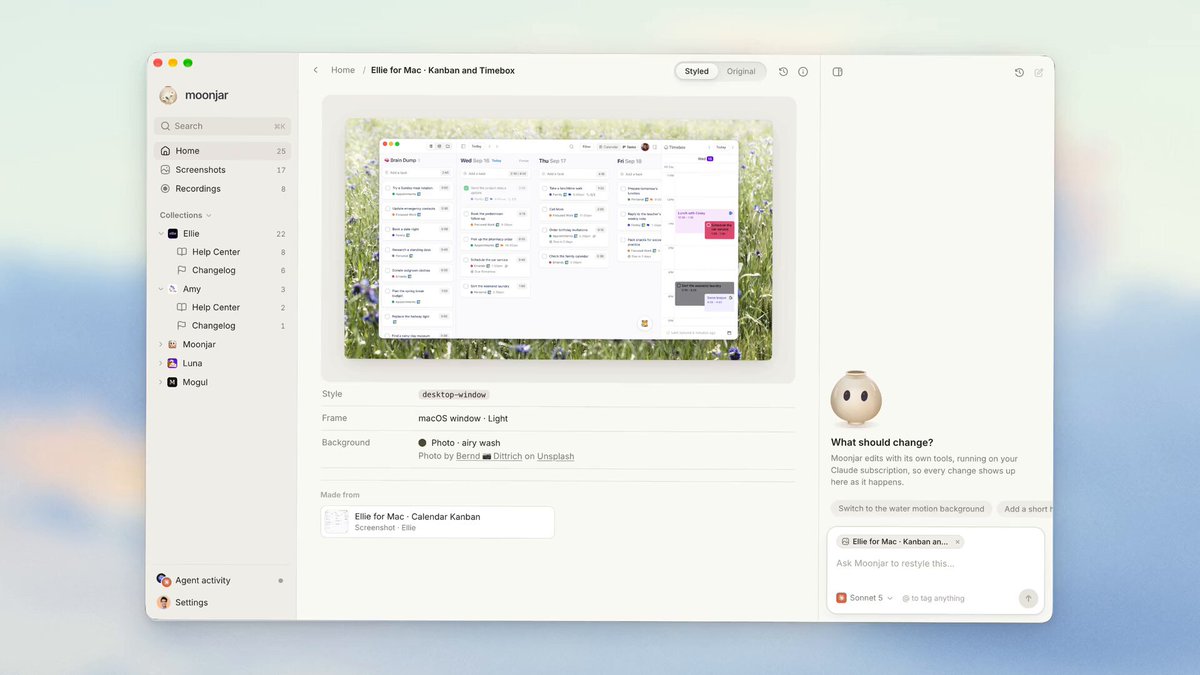This screenshot has height=675, width=1200.
Task: Start a new chat with the compose icon
Action: (x=1039, y=72)
